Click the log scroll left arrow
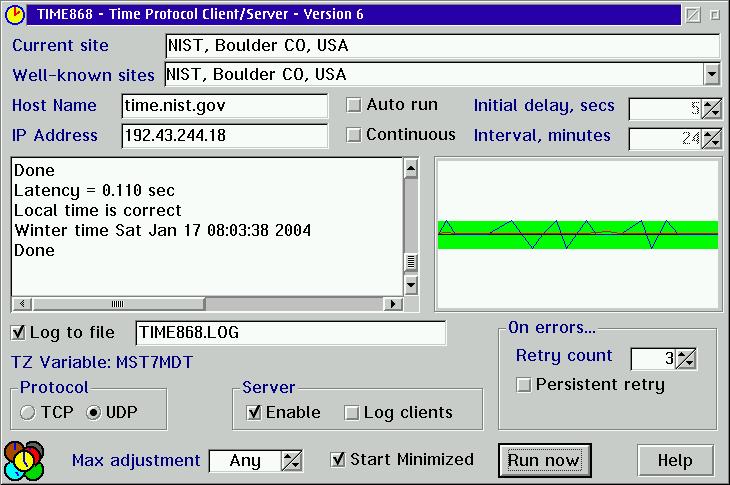Image resolution: width=730 pixels, height=485 pixels. (x=22, y=304)
